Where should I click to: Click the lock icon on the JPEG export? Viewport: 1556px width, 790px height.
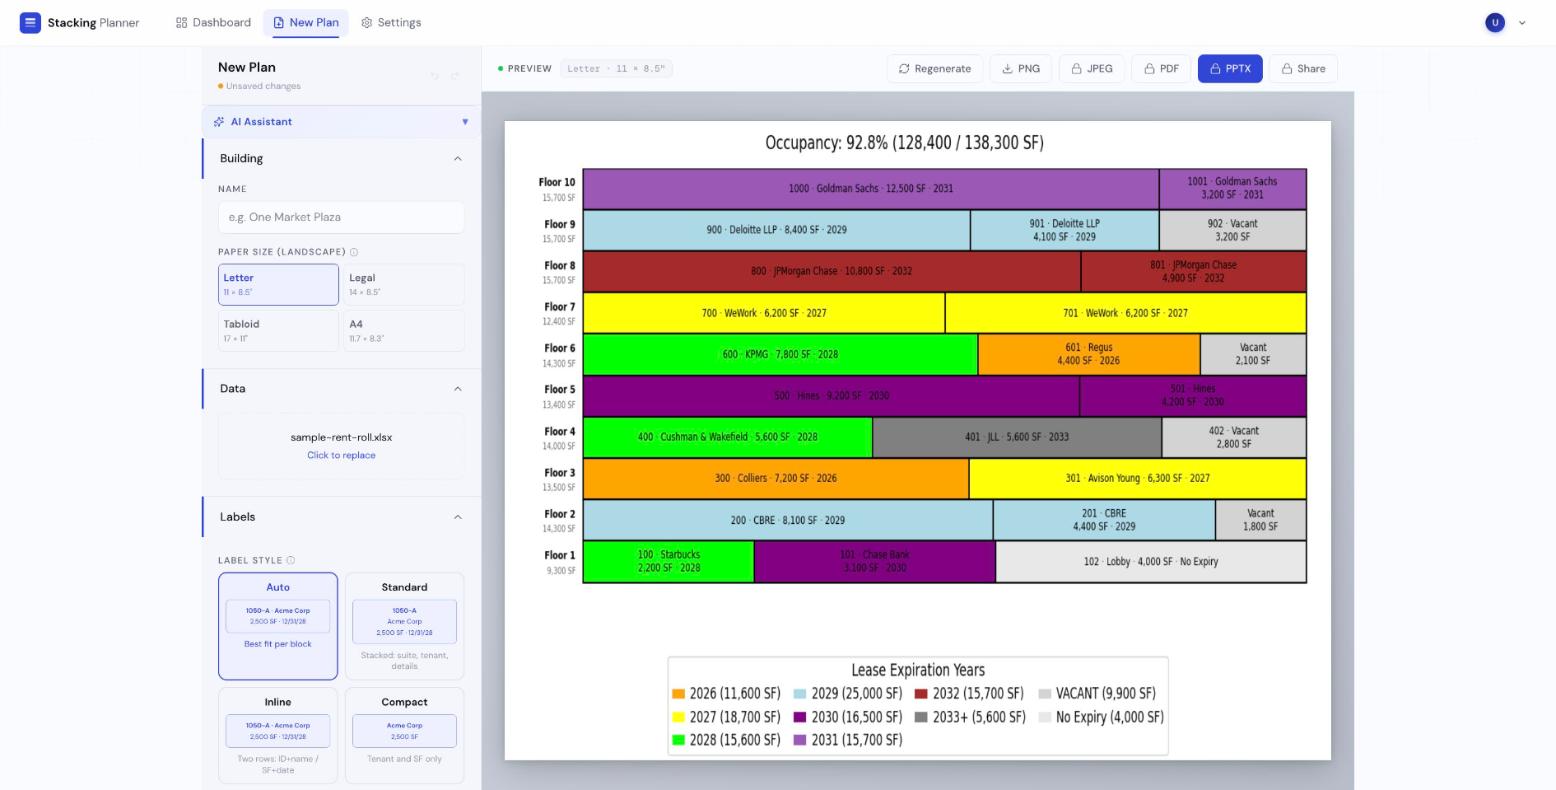(1076, 69)
